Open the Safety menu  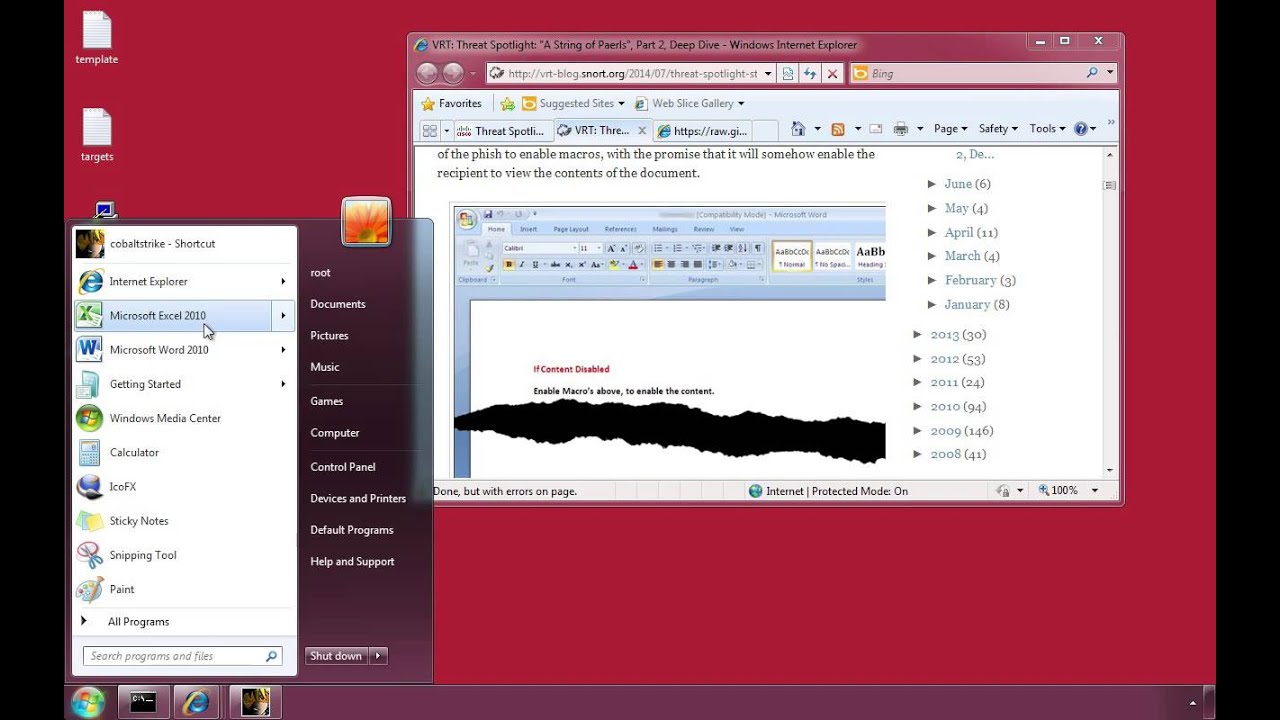click(x=998, y=128)
